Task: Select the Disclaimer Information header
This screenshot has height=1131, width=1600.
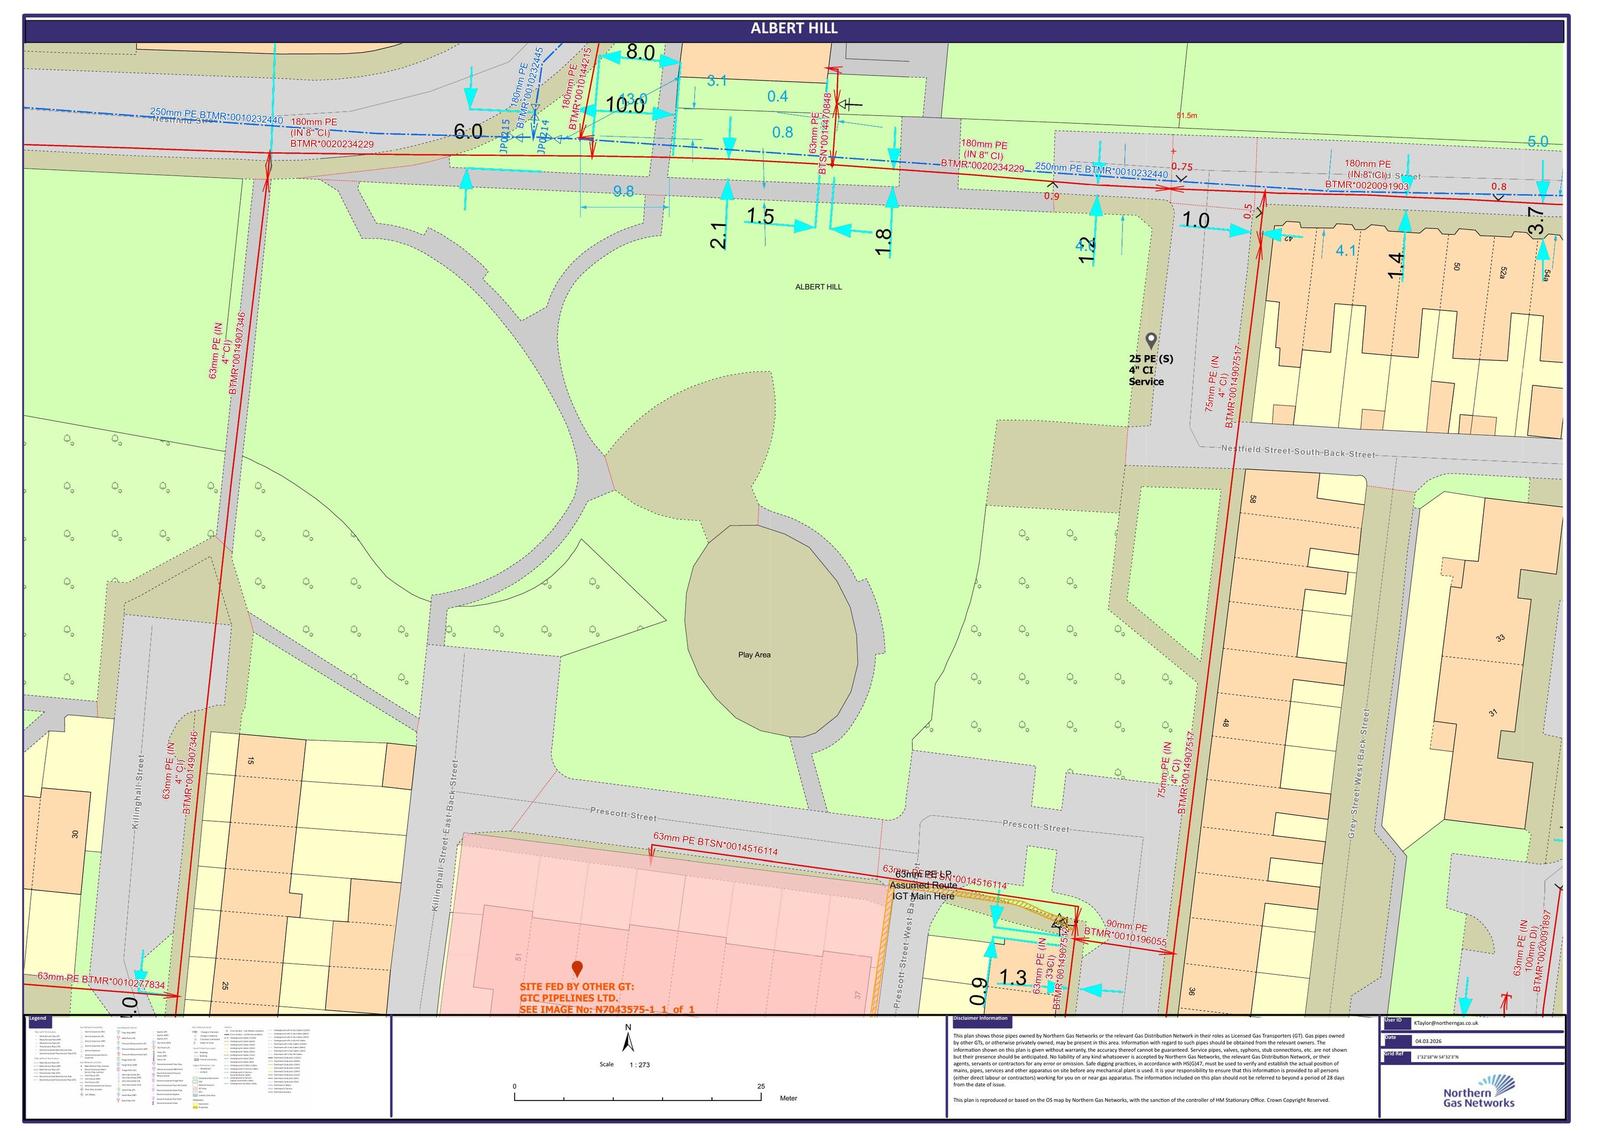Action: click(x=989, y=1019)
